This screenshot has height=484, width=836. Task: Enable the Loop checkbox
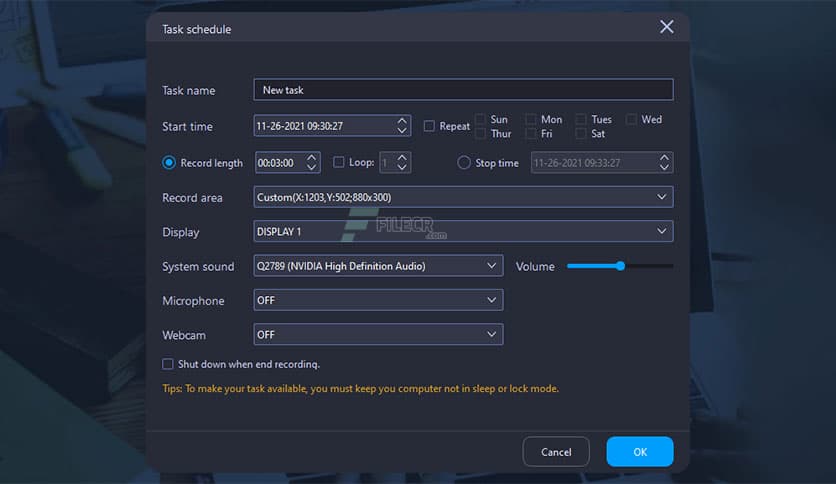click(339, 162)
